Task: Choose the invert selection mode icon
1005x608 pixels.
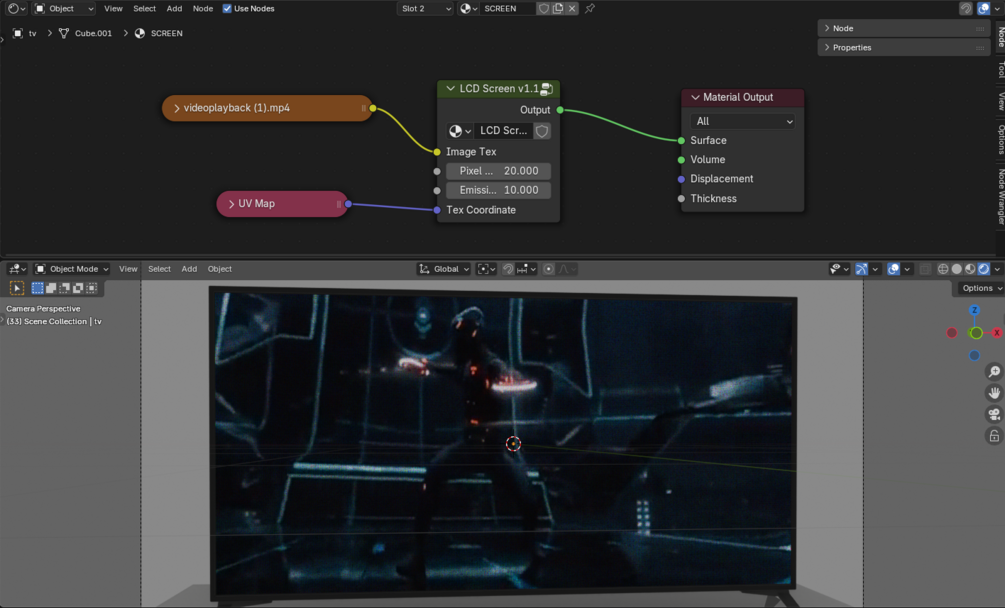Action: pos(78,288)
